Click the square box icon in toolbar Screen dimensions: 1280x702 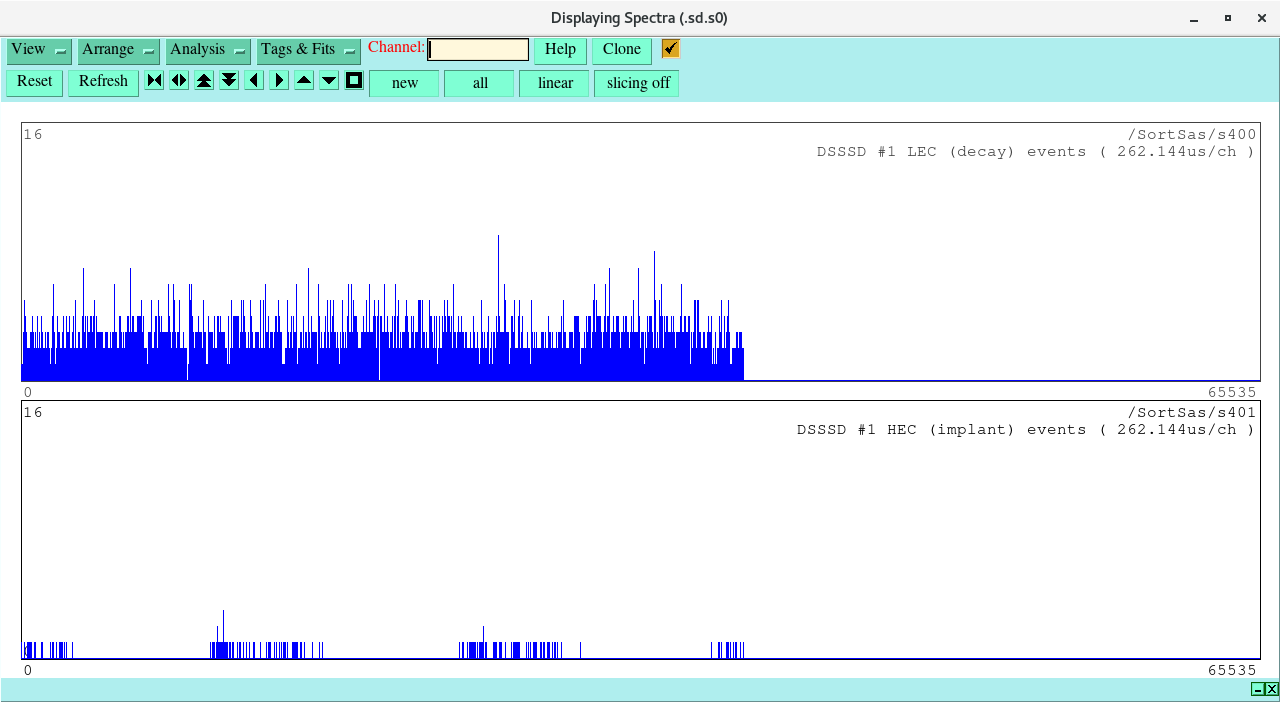pos(354,81)
